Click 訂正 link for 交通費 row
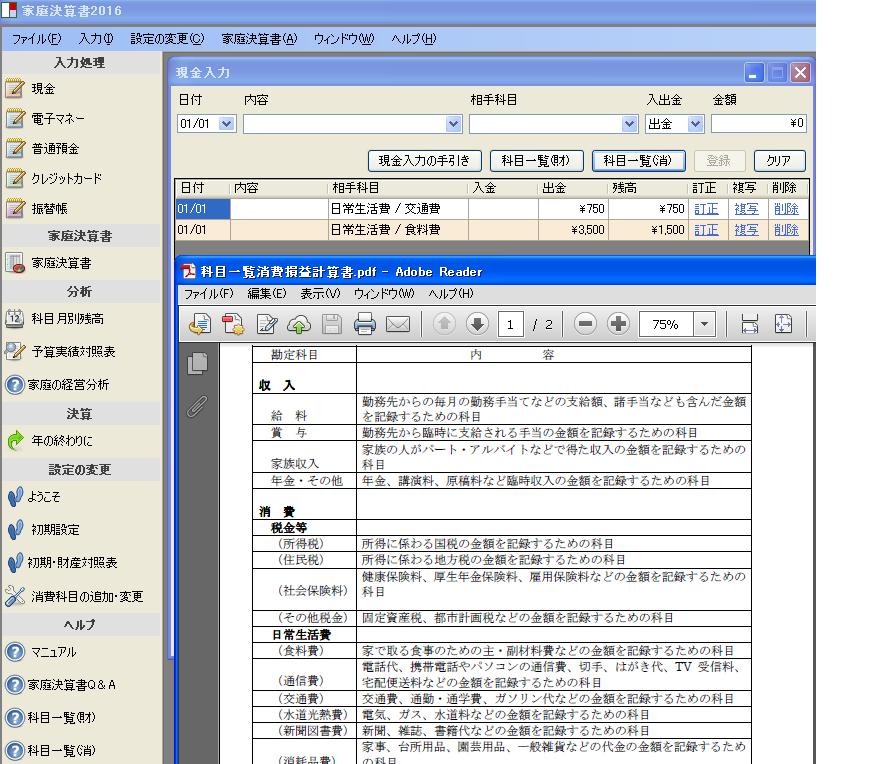The width and height of the screenshot is (872, 764). [x=706, y=209]
